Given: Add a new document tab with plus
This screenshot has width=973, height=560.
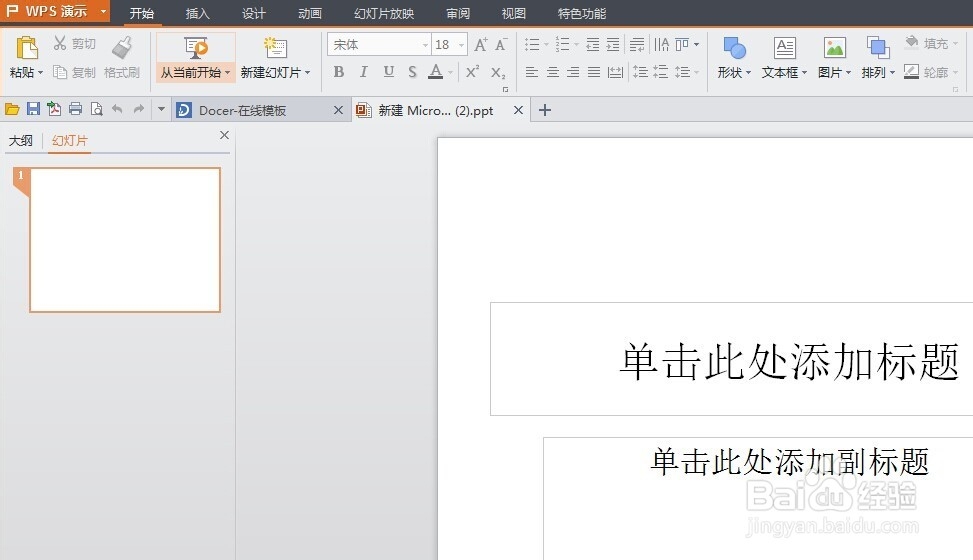Looking at the screenshot, I should click(545, 110).
